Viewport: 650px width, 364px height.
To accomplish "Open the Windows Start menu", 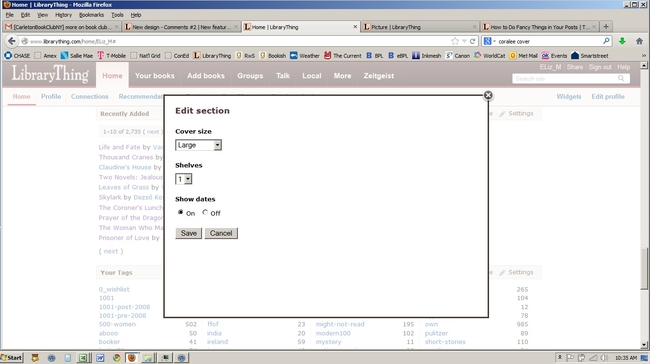I will [x=12, y=357].
